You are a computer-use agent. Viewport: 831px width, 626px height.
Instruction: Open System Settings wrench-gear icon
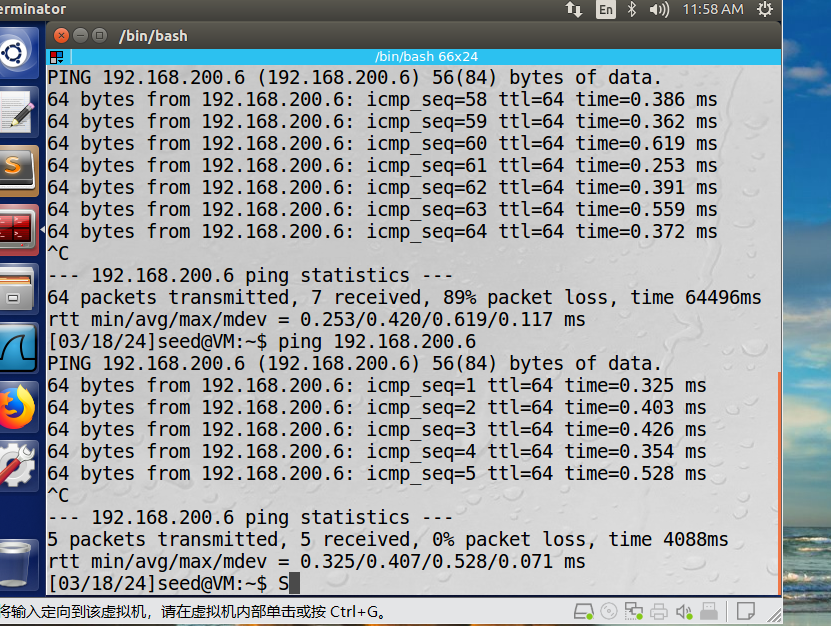tap(18, 465)
